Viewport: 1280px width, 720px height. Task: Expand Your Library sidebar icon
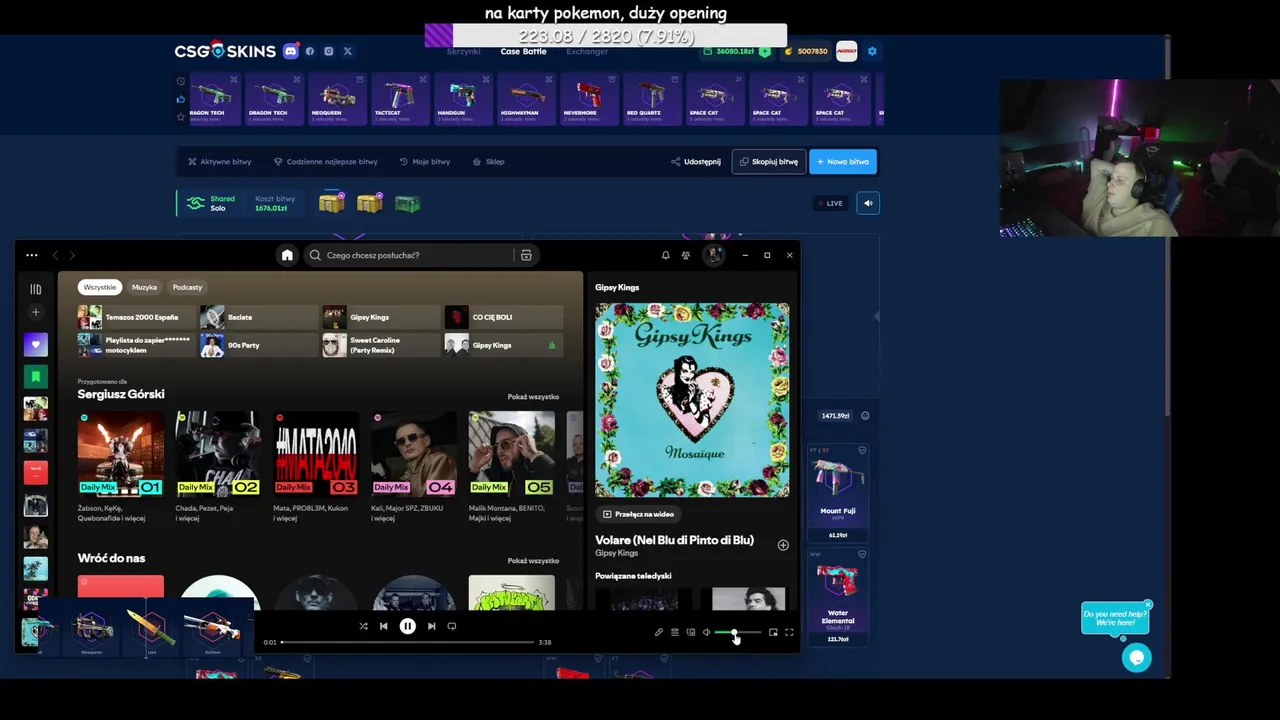pyautogui.click(x=35, y=289)
